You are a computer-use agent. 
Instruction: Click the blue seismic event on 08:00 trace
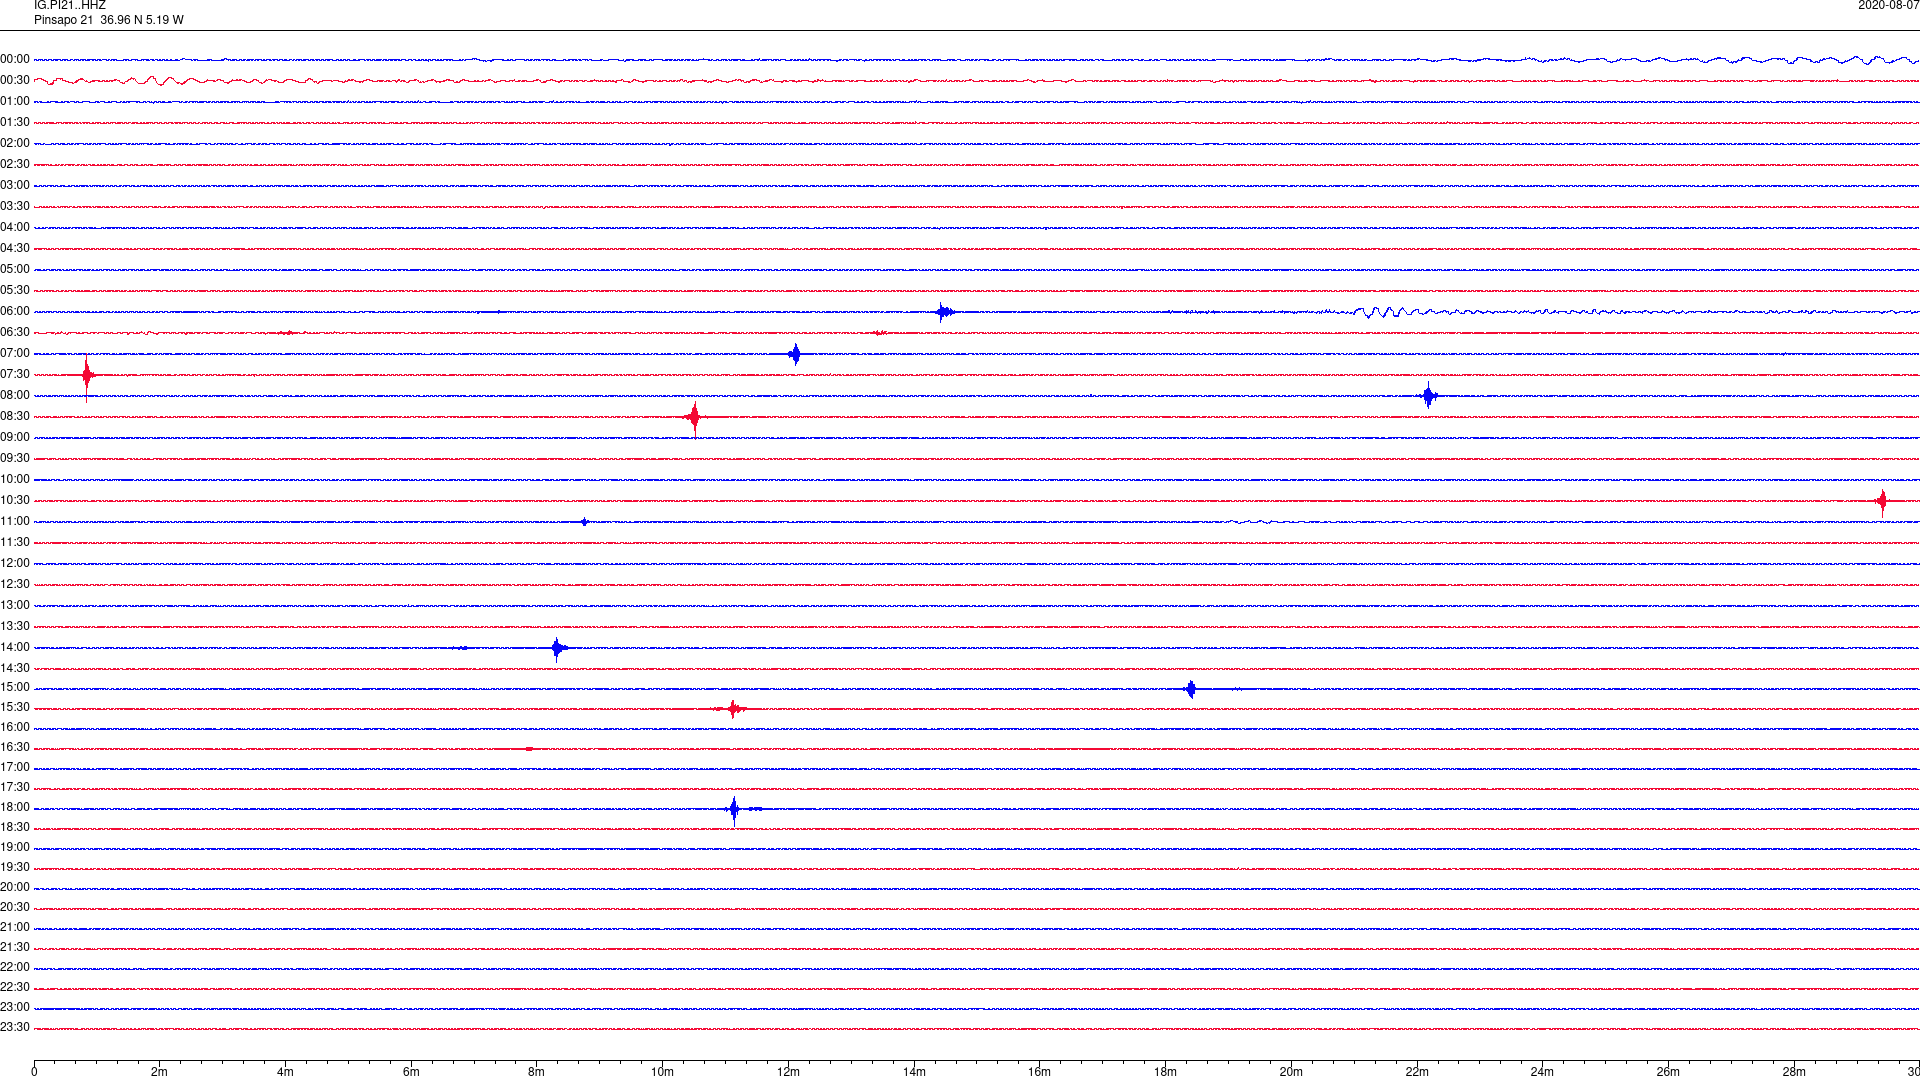click(1429, 396)
